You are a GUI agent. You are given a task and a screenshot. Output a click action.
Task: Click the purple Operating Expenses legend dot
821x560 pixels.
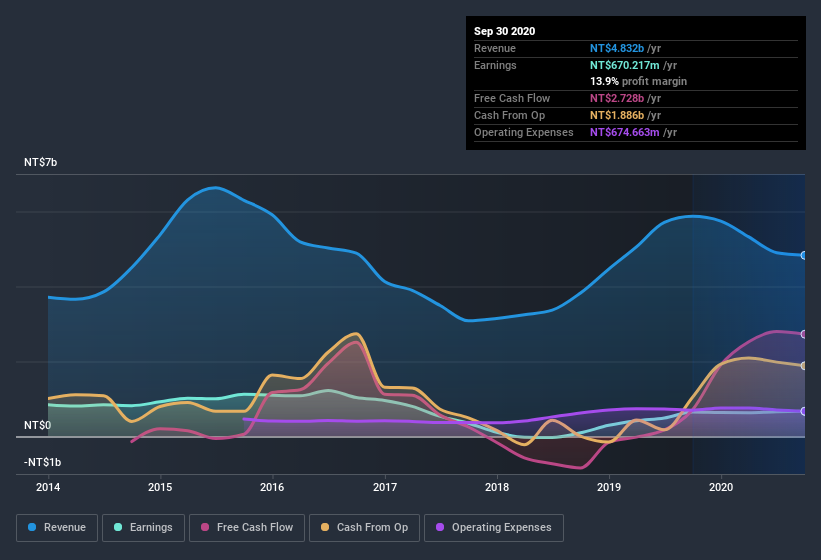pos(440,527)
